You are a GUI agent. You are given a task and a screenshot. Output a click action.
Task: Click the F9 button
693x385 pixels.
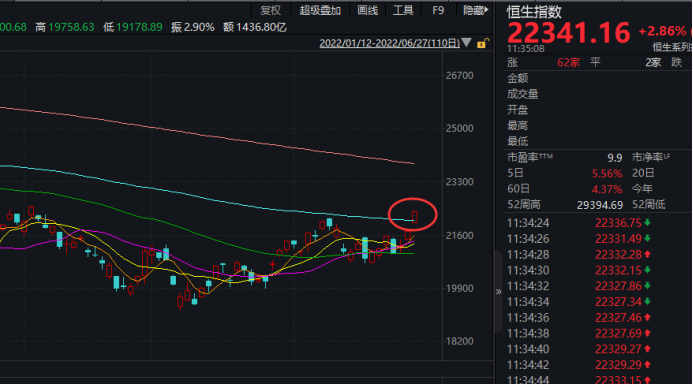(x=438, y=10)
